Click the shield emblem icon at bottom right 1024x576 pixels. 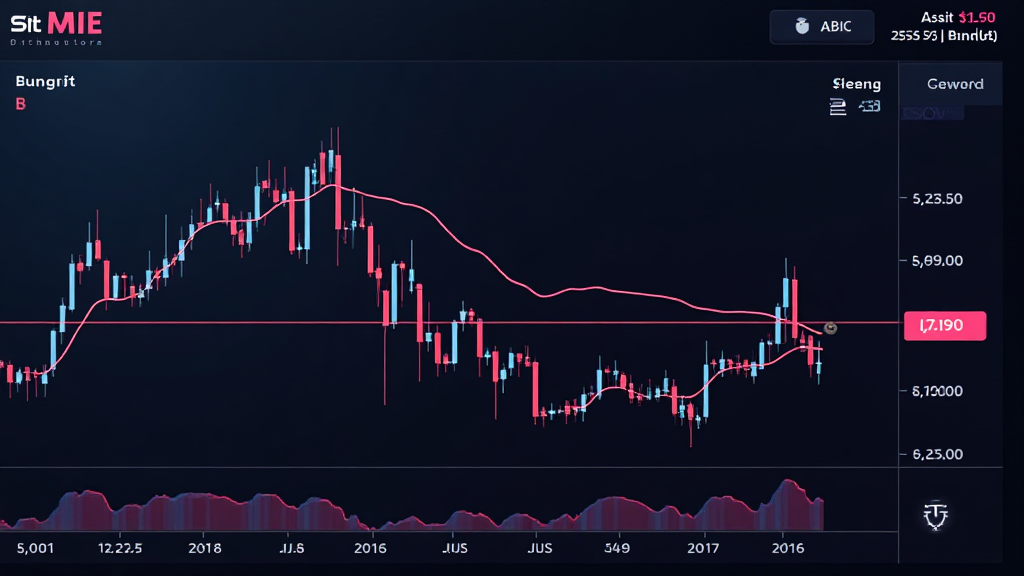tap(934, 515)
